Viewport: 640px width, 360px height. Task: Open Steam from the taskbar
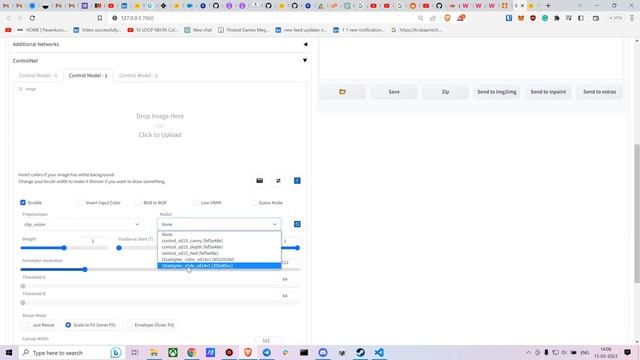360,352
